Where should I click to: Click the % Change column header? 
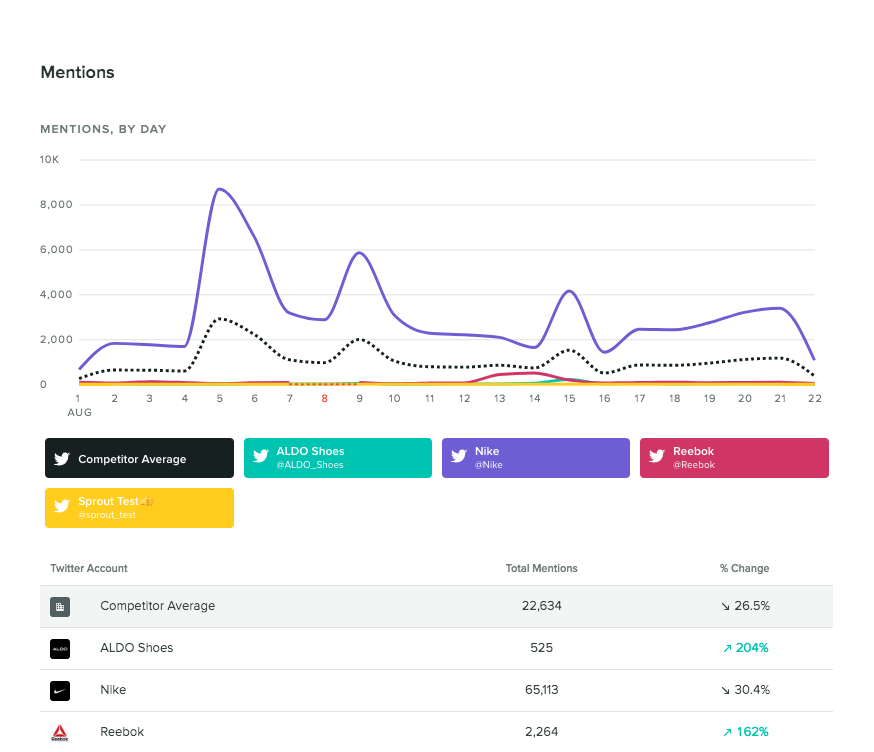click(x=744, y=568)
